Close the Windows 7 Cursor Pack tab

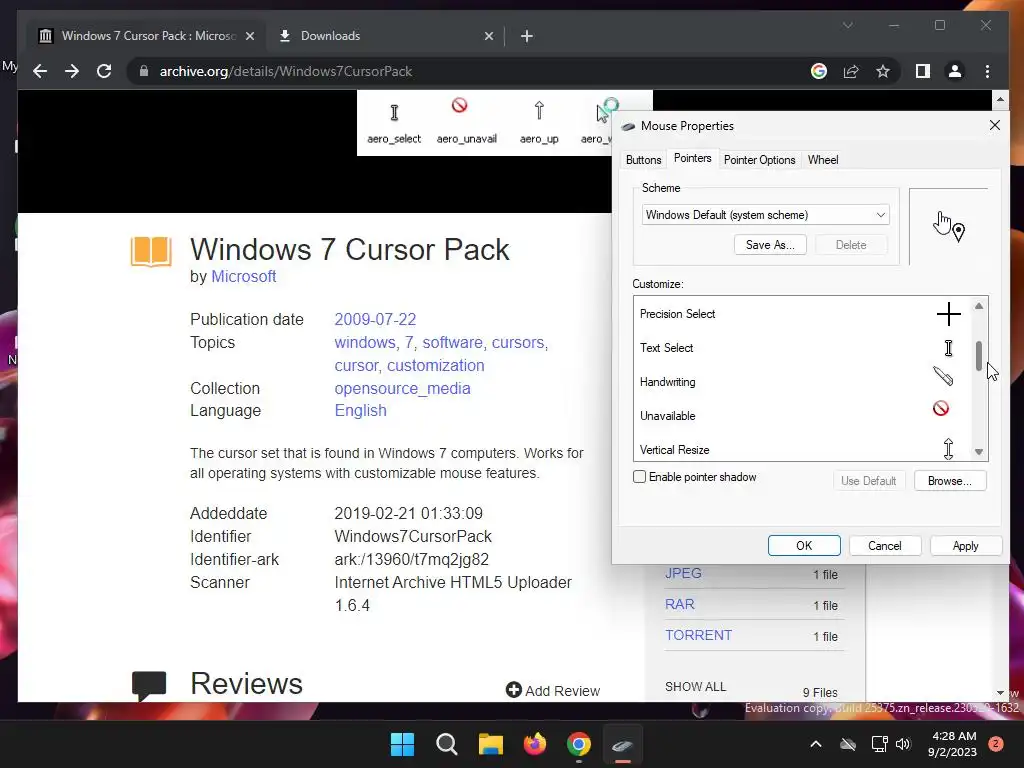click(249, 36)
